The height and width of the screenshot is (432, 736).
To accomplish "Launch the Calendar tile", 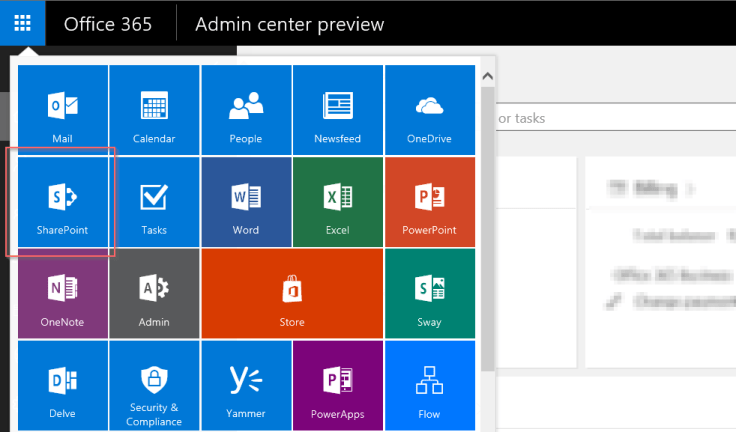I will click(x=154, y=110).
